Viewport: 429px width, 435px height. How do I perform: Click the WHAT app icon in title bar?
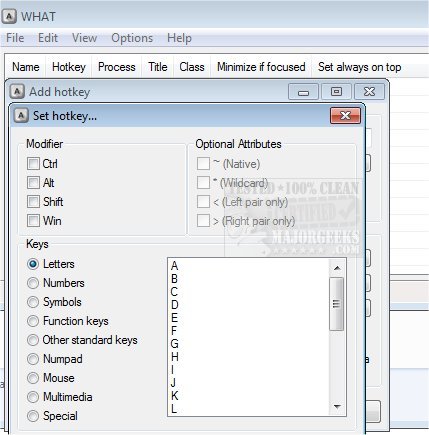[9, 16]
